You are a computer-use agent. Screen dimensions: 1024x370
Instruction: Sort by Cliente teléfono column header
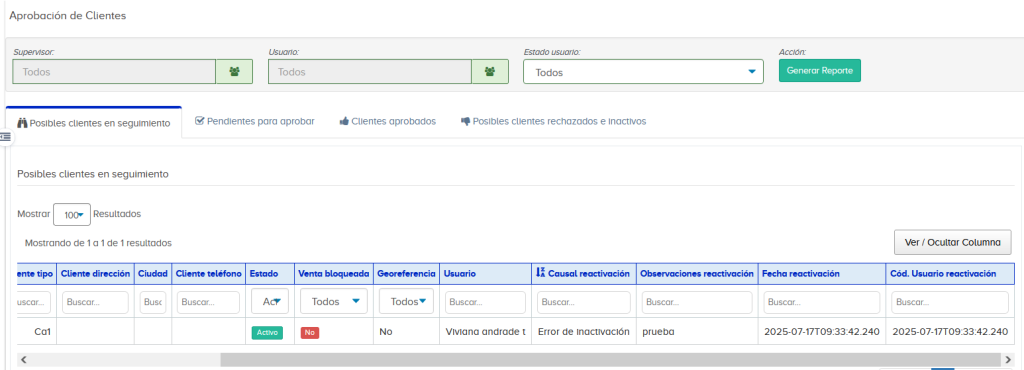(x=209, y=274)
